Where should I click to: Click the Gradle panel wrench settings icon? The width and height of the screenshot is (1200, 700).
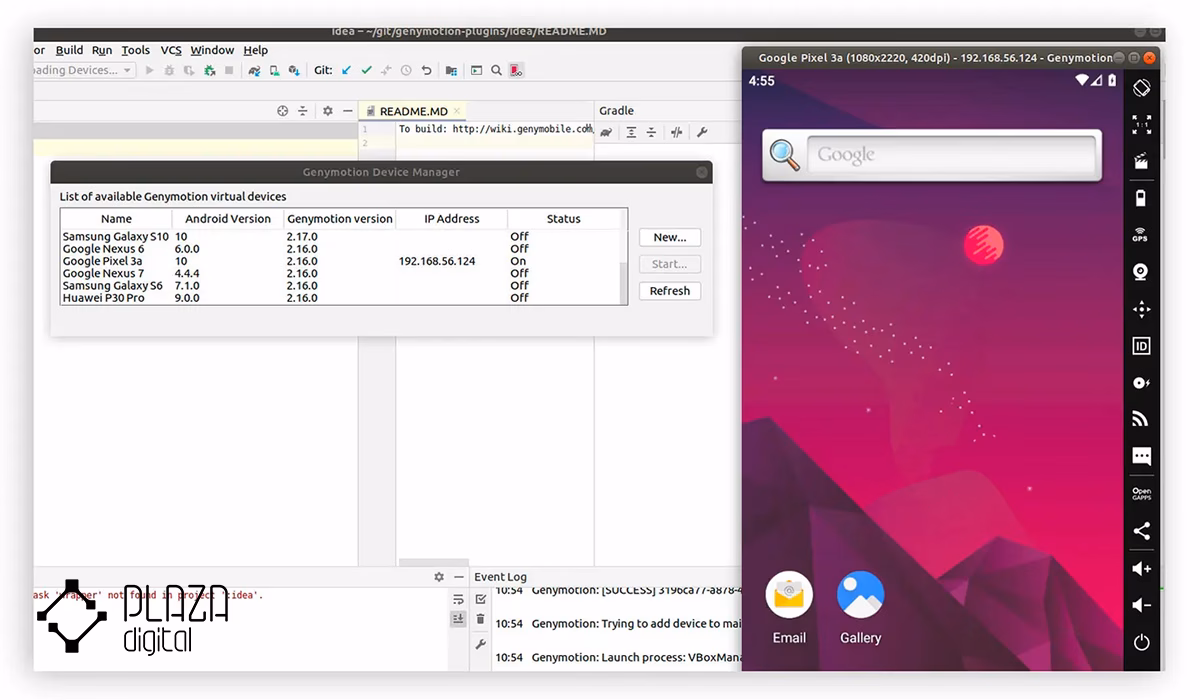coord(702,132)
